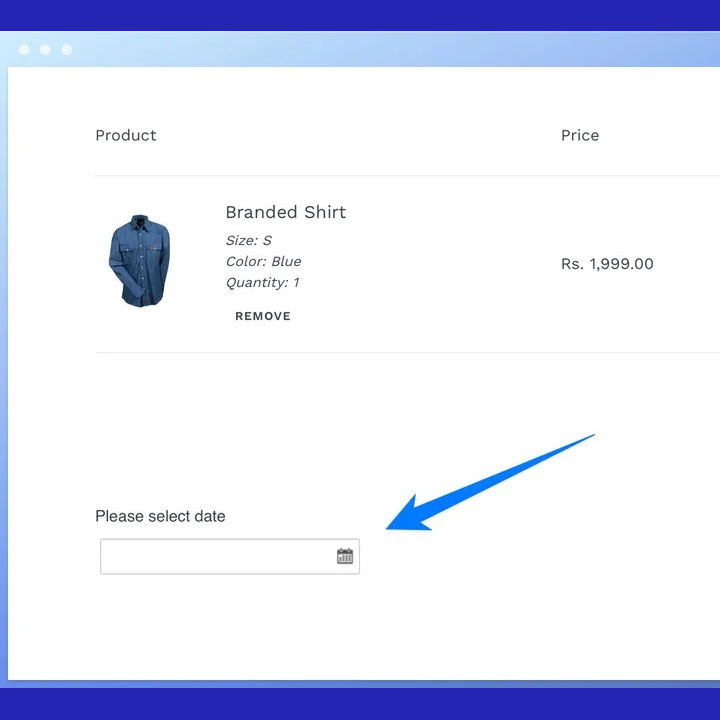Select the Rs. 1,999.00 price text

(607, 264)
